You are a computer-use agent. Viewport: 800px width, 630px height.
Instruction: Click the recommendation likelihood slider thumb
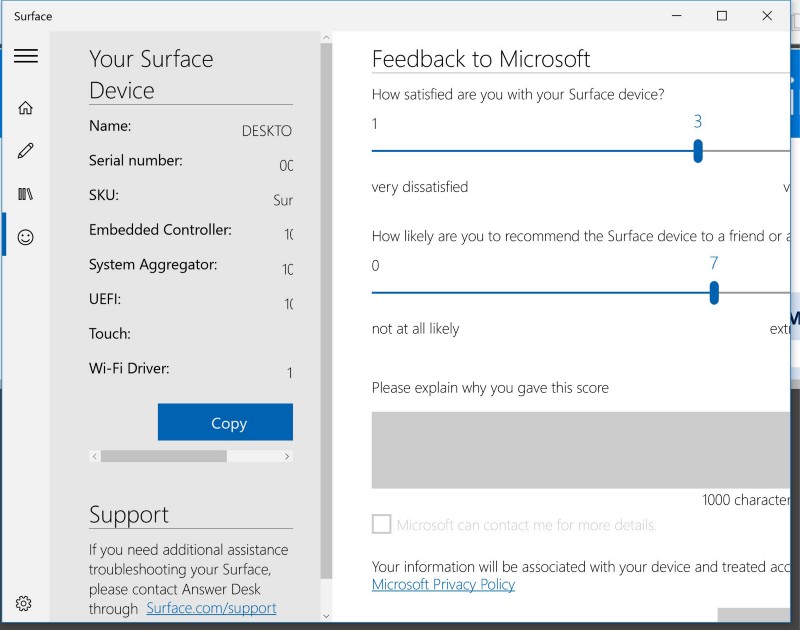click(714, 293)
